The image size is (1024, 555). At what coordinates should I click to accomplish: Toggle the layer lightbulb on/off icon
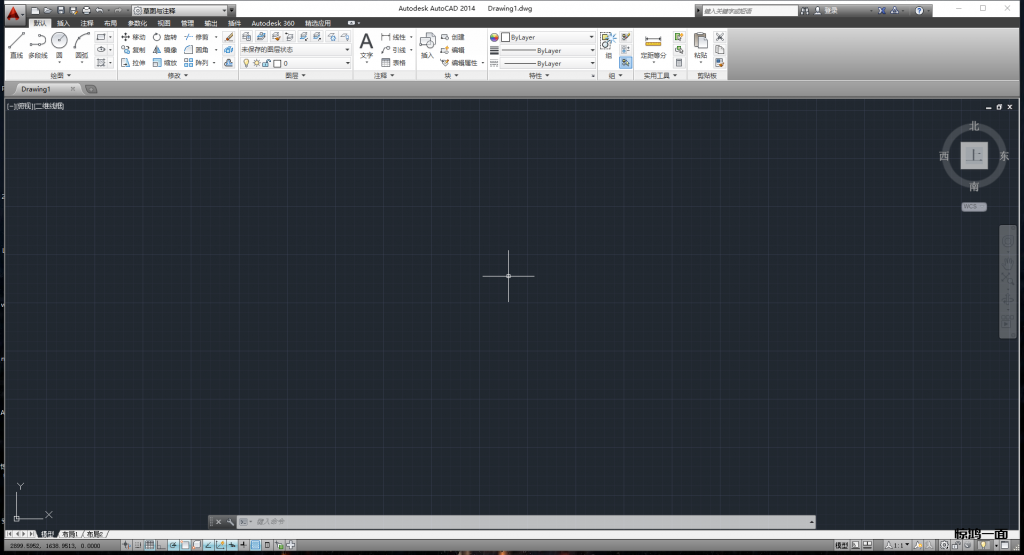pos(245,63)
